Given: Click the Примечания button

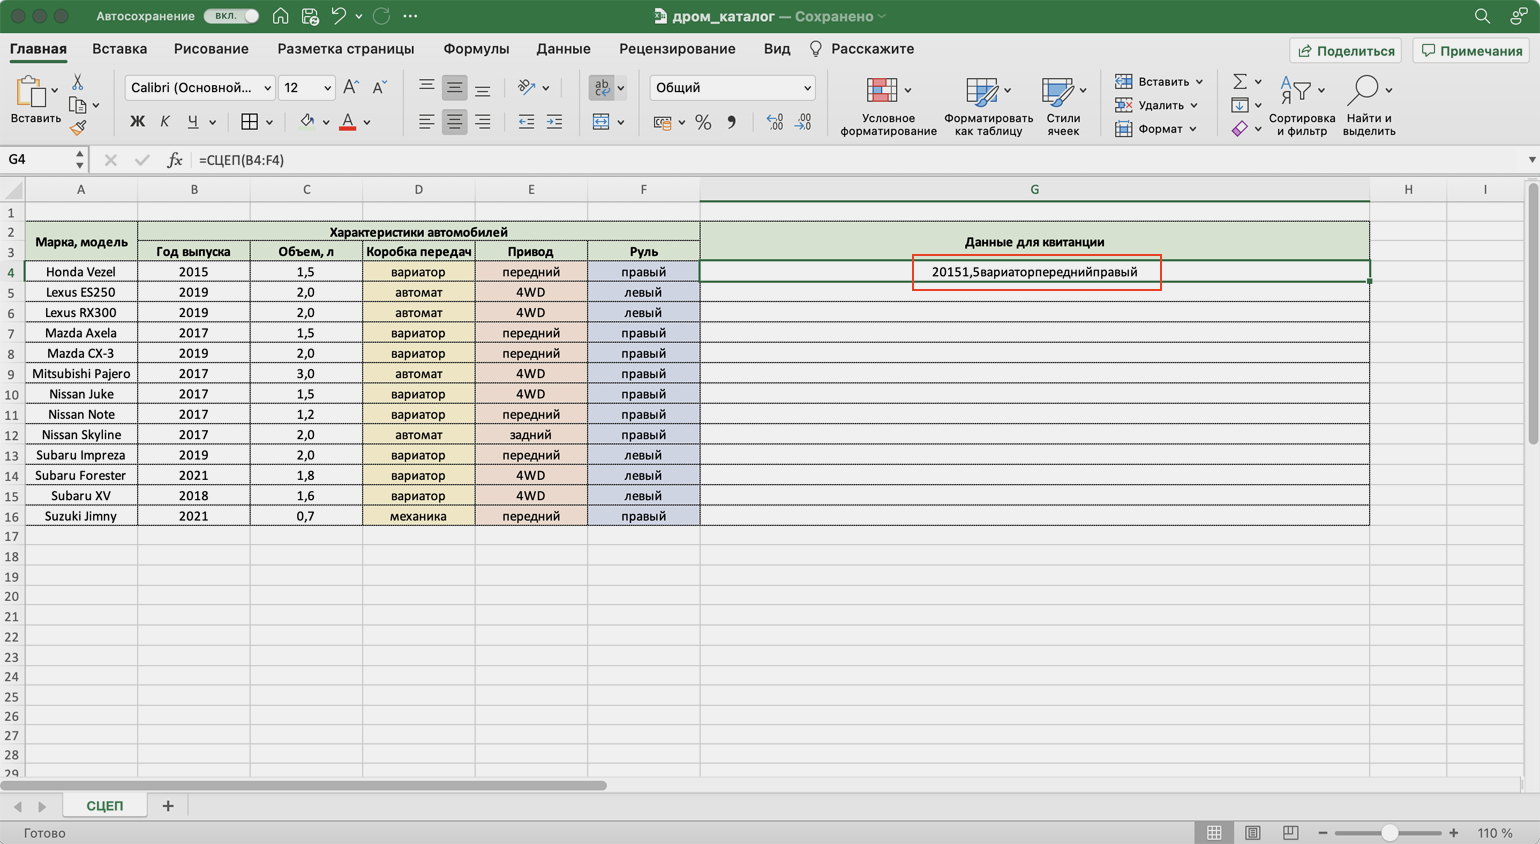Looking at the screenshot, I should pyautogui.click(x=1472, y=50).
